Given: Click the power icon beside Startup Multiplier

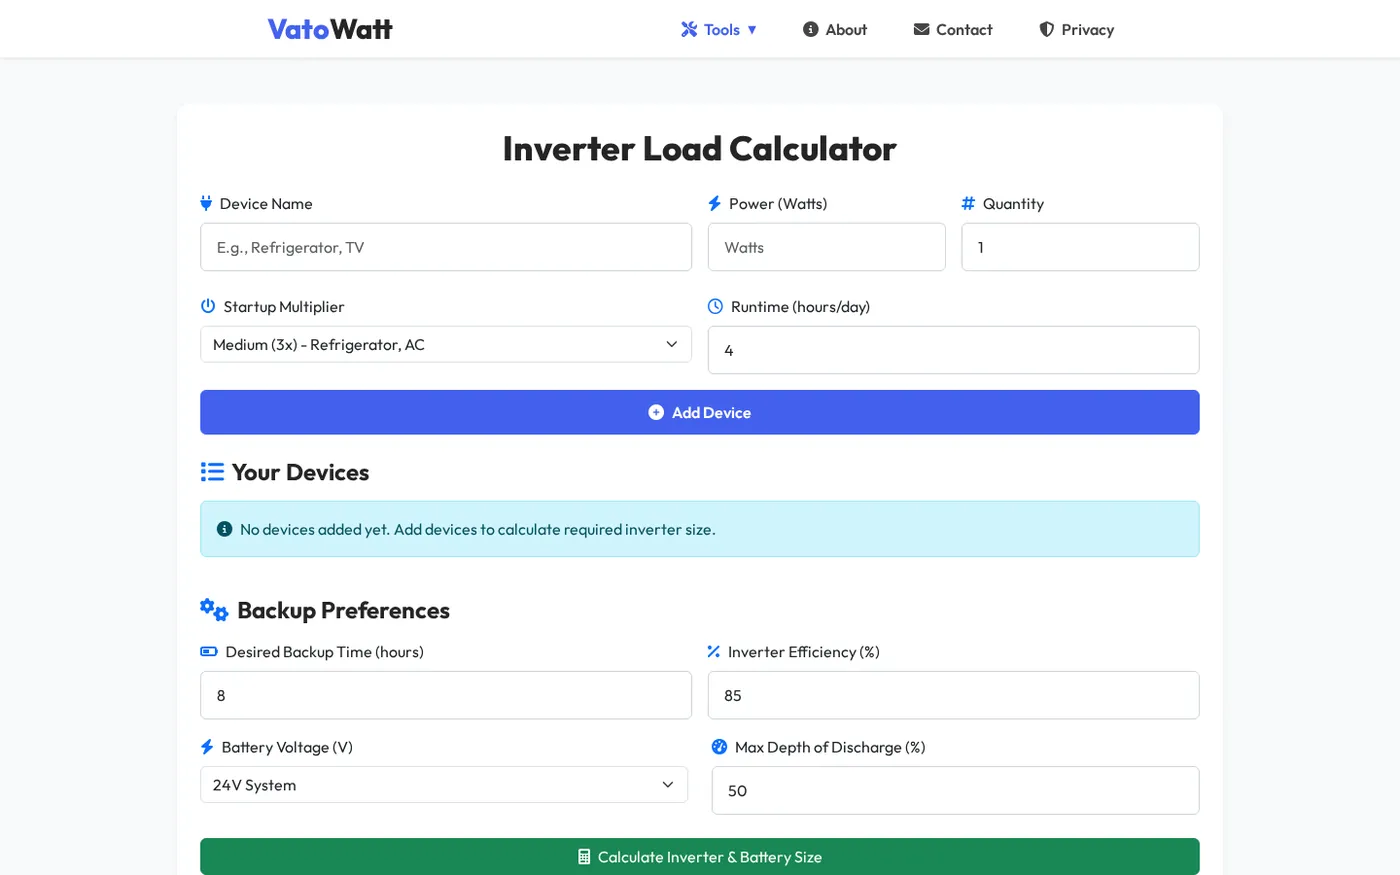Looking at the screenshot, I should 208,306.
